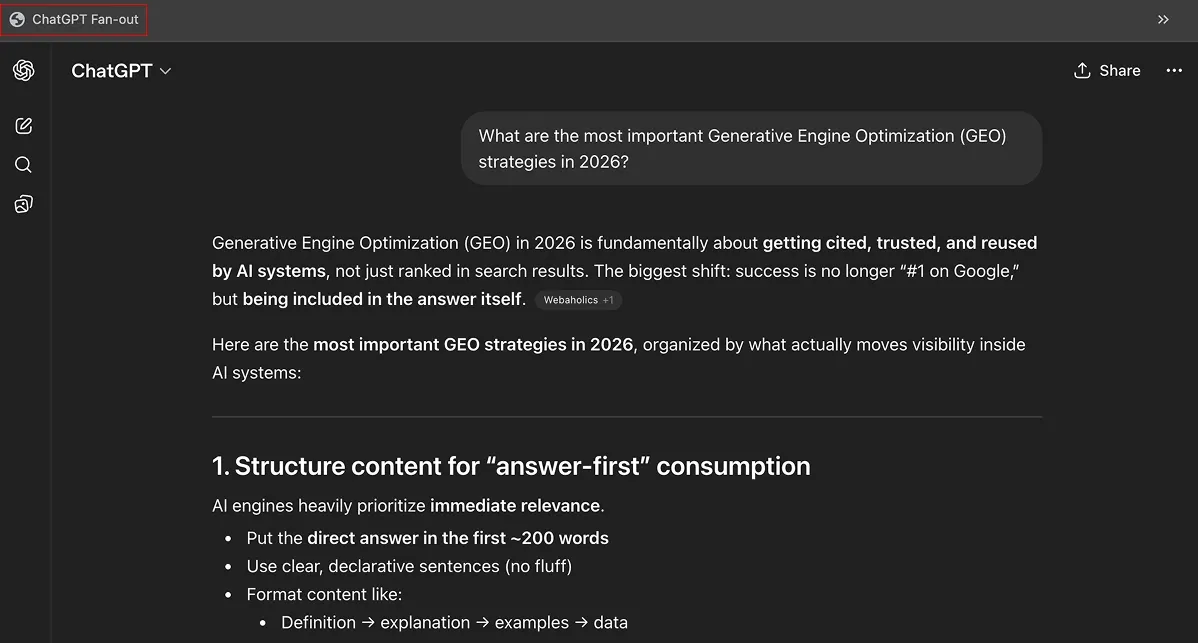The width and height of the screenshot is (1198, 643).
Task: Click the bullet about direct answer in 200 words
Action: [x=427, y=537]
